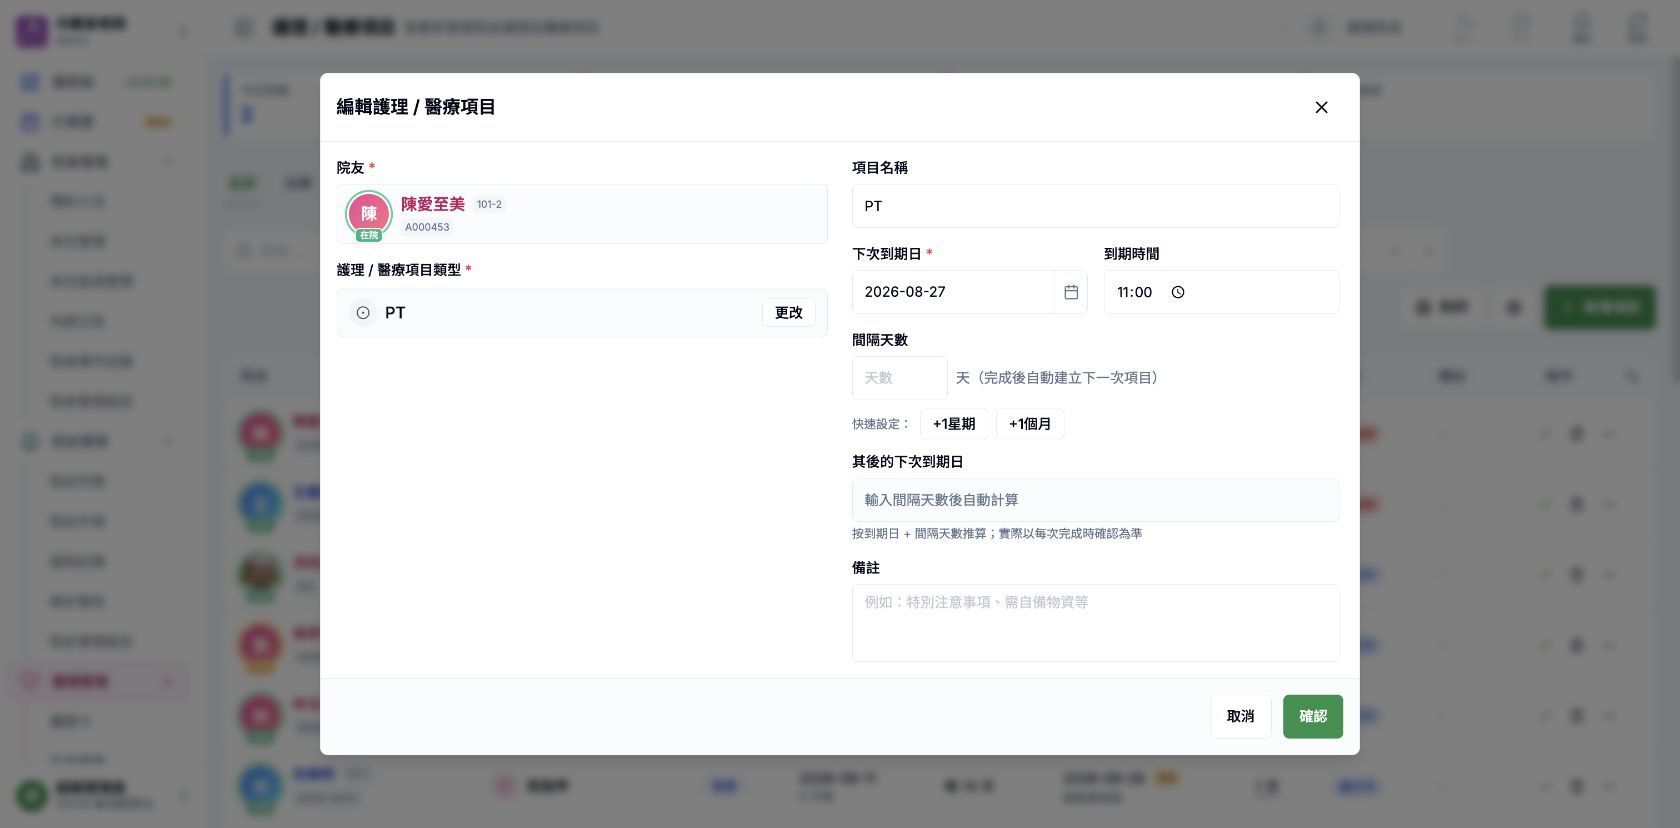Click the 天數 interval days input
This screenshot has width=1680, height=828.
900,378
